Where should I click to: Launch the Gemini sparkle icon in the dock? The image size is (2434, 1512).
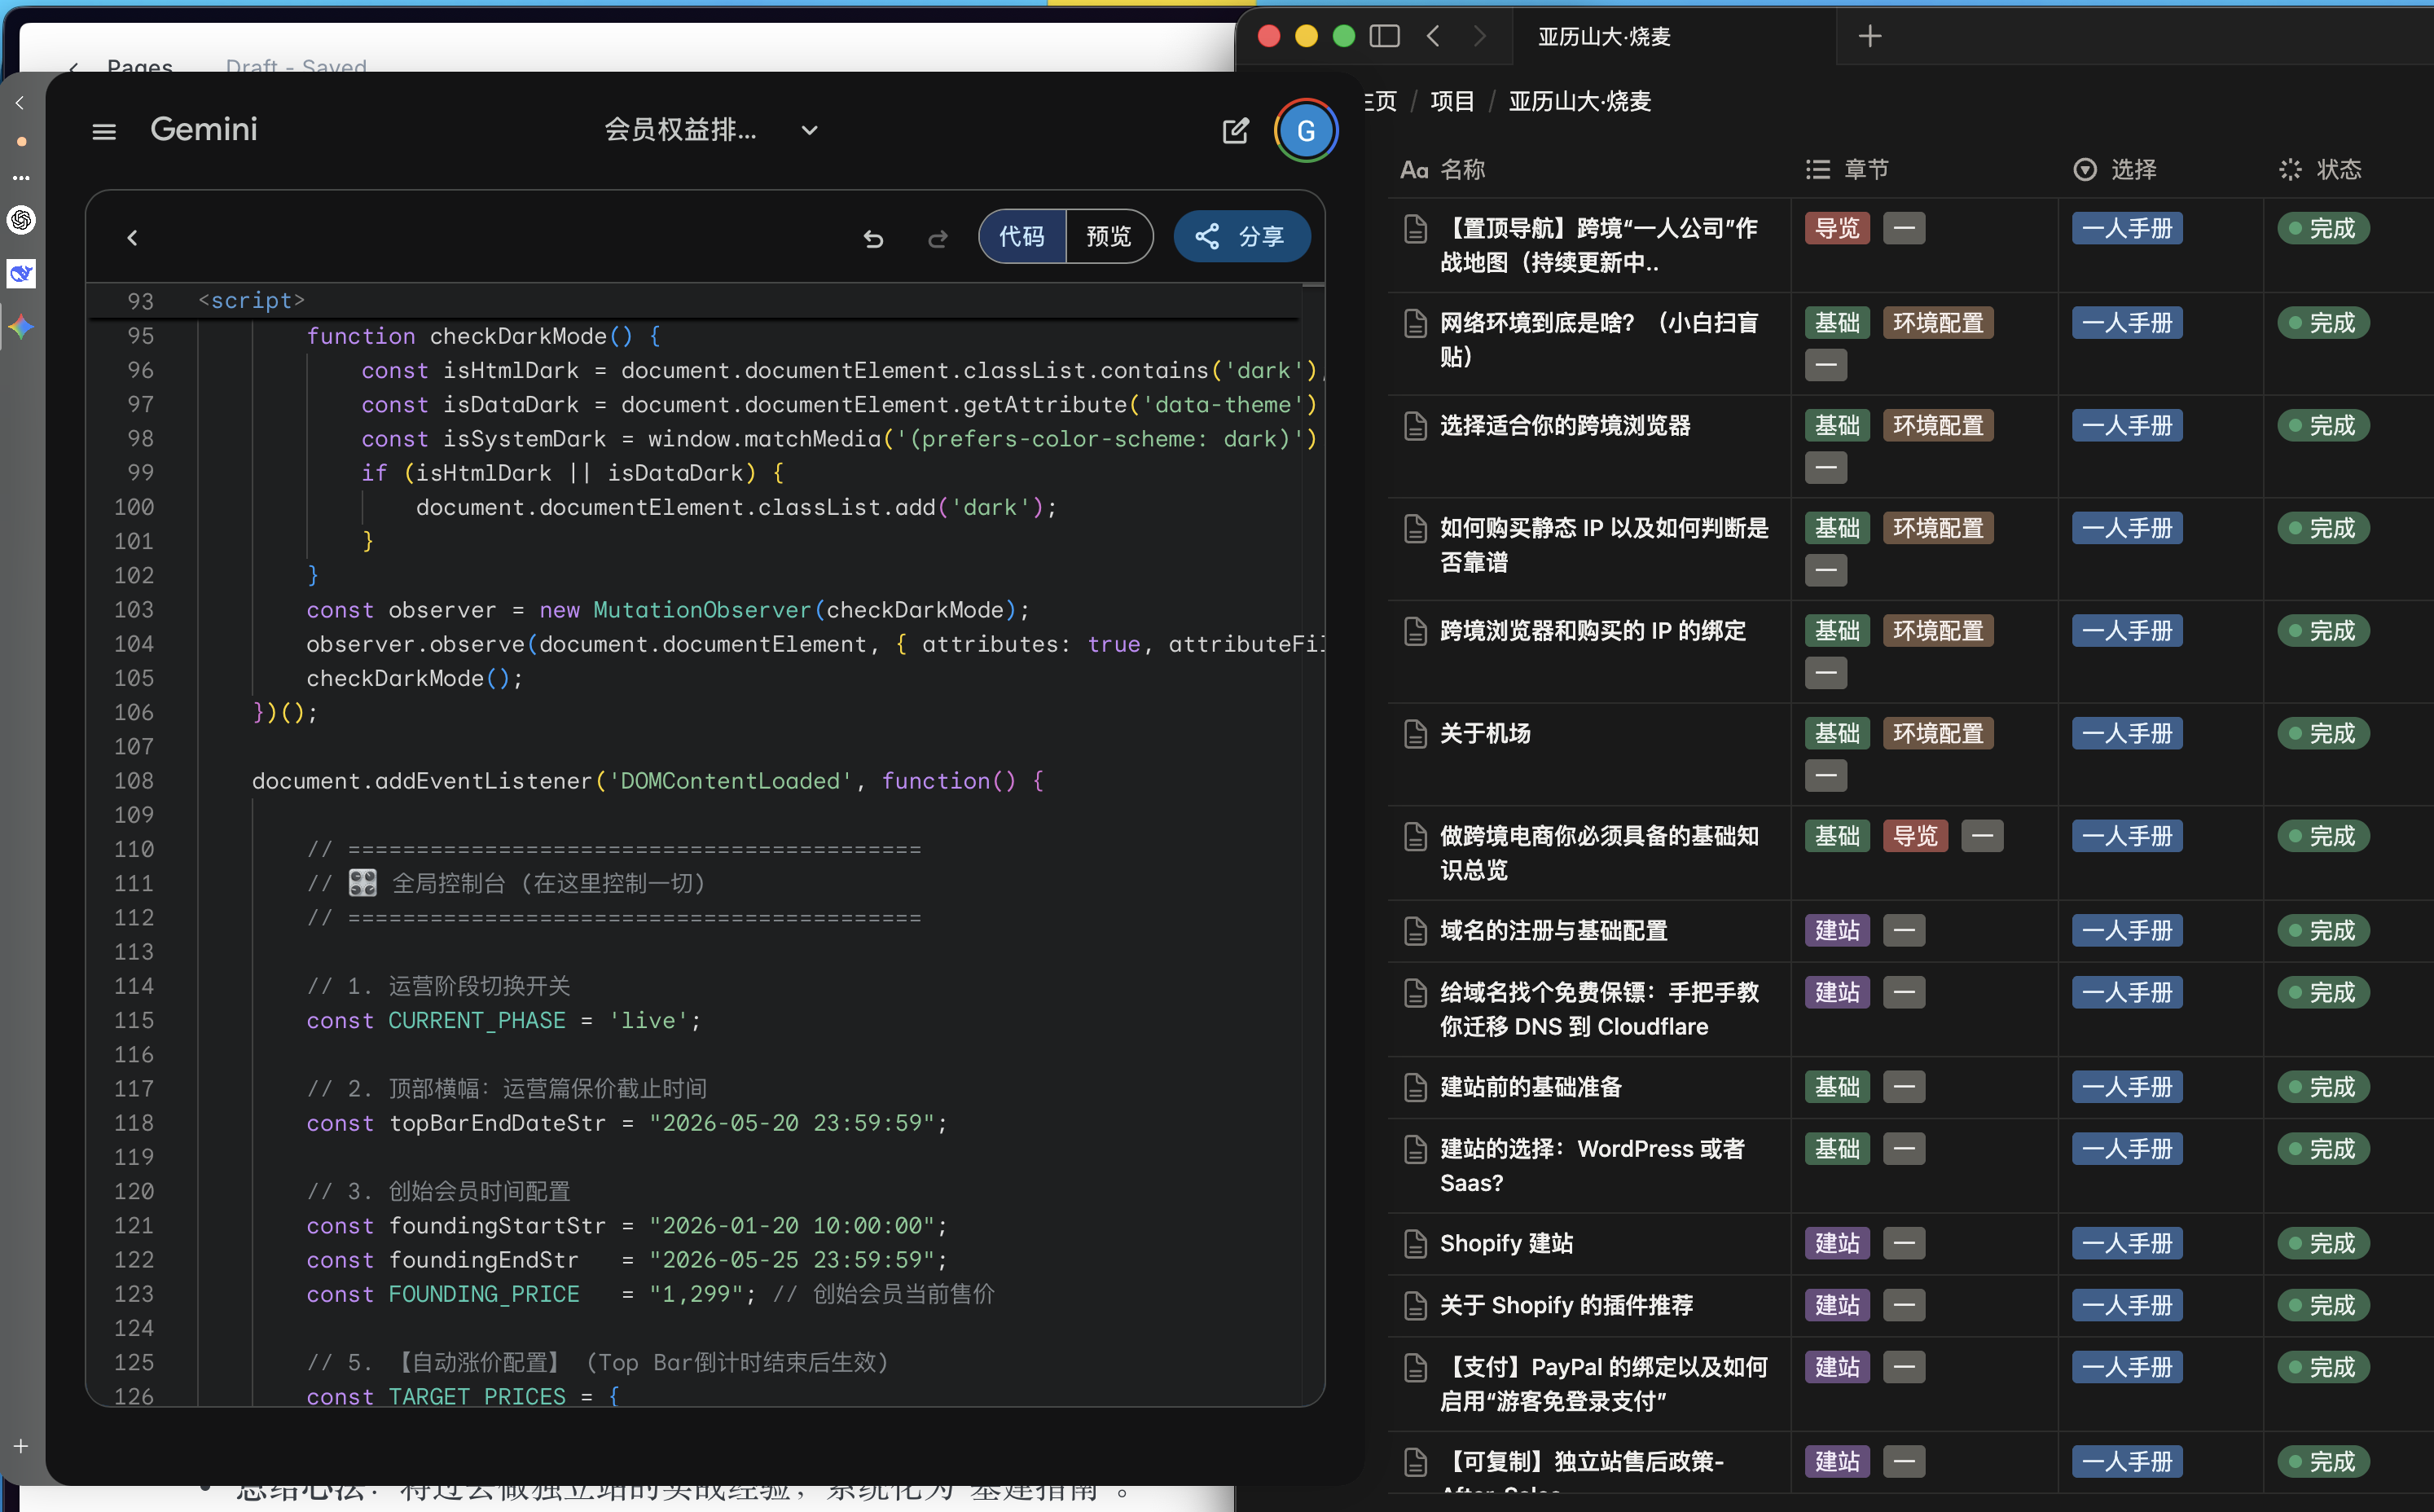[x=21, y=326]
